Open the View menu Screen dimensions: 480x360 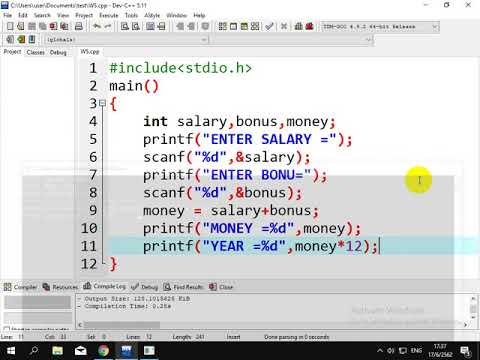[63, 15]
